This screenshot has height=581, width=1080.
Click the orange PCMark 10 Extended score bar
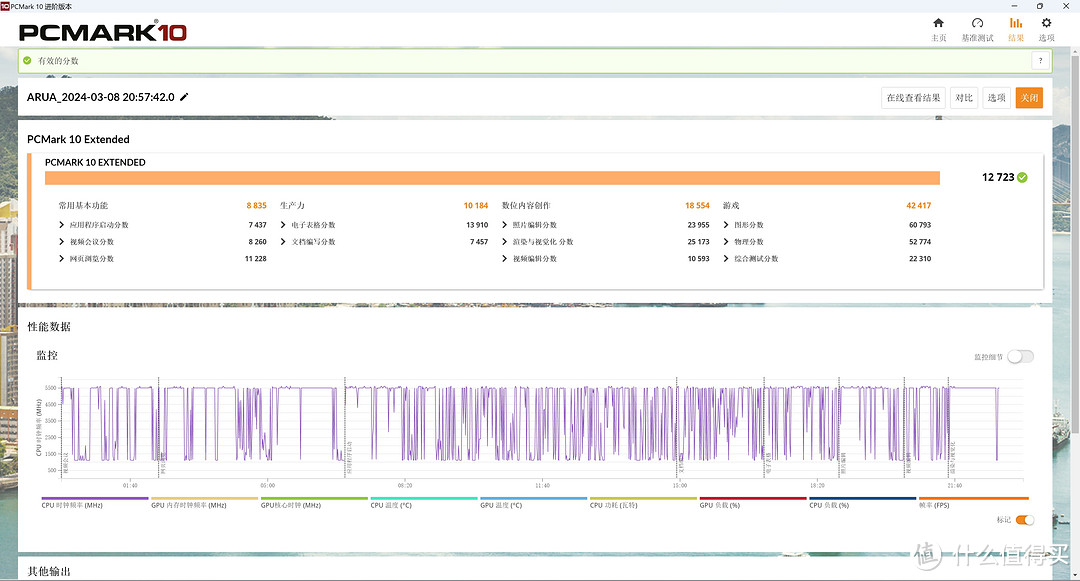click(x=492, y=178)
